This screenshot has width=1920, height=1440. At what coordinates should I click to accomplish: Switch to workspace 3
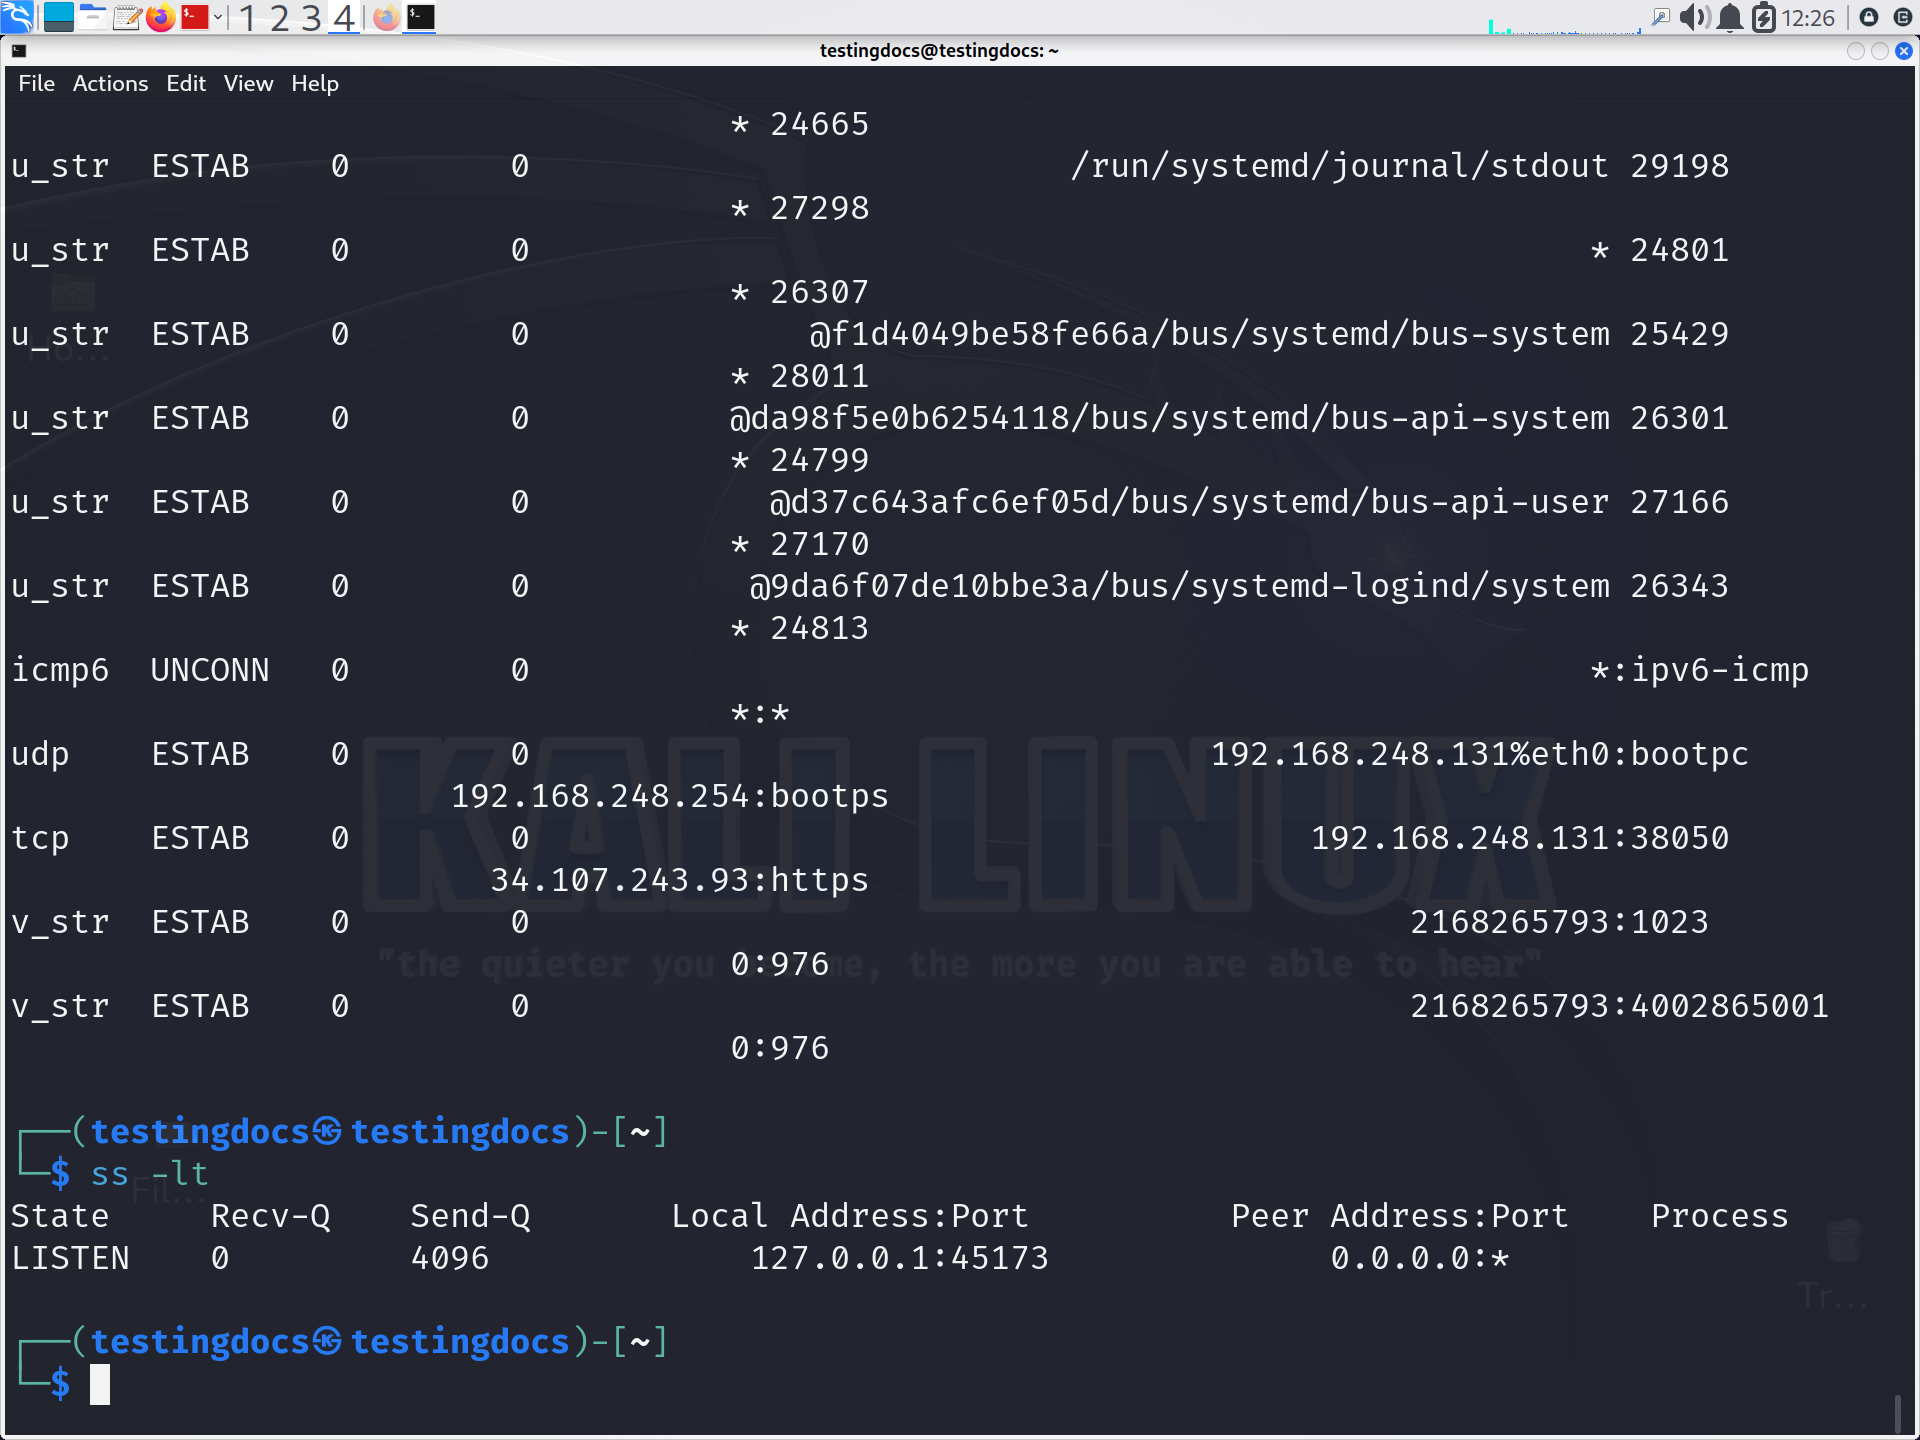click(312, 18)
